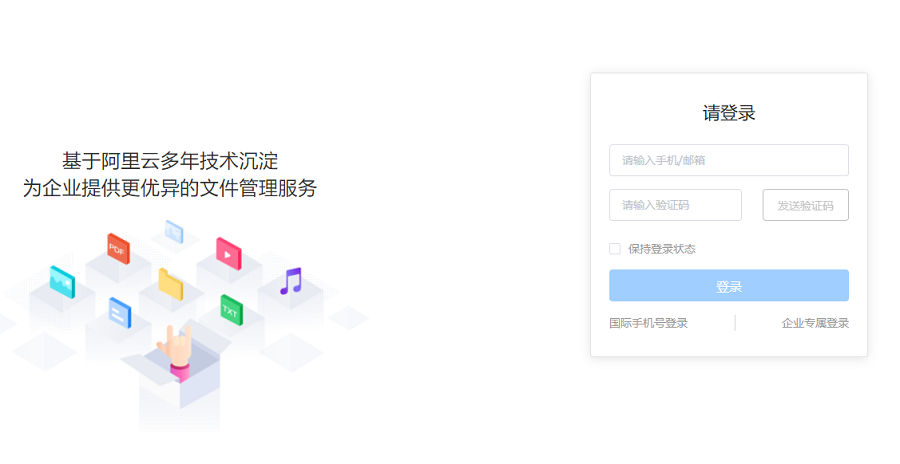
Task: Click the blue 登录 button
Action: coord(728,285)
